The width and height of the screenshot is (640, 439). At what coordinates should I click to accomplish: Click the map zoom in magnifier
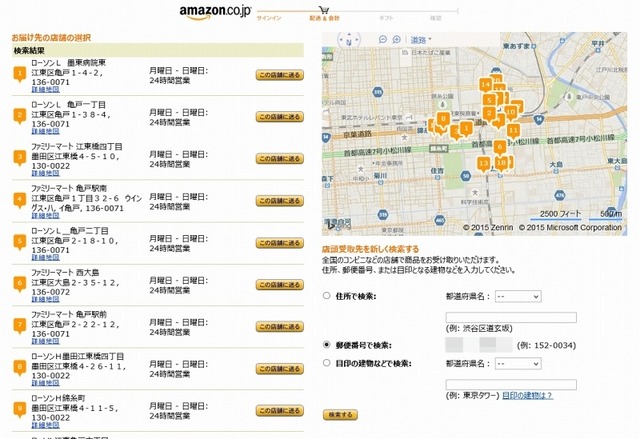coord(398,40)
